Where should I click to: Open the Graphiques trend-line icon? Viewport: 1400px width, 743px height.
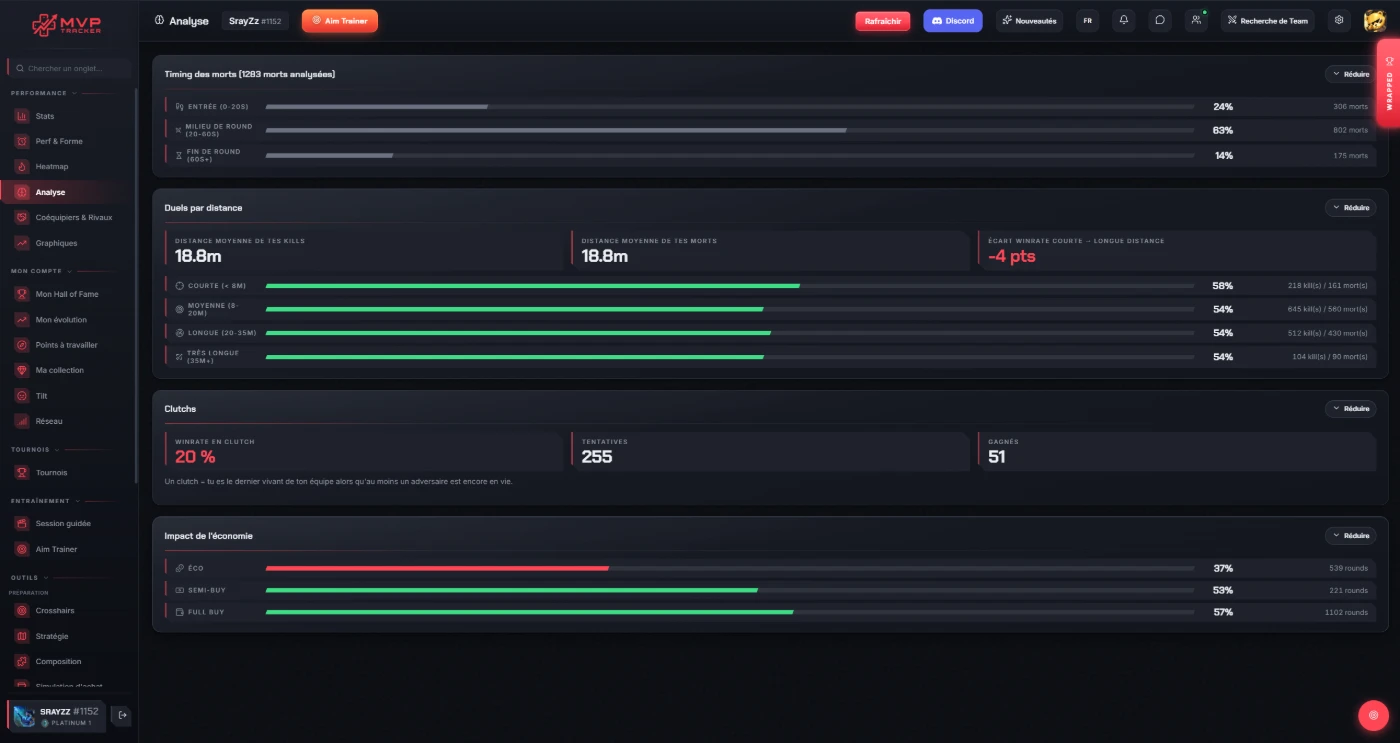[22, 243]
